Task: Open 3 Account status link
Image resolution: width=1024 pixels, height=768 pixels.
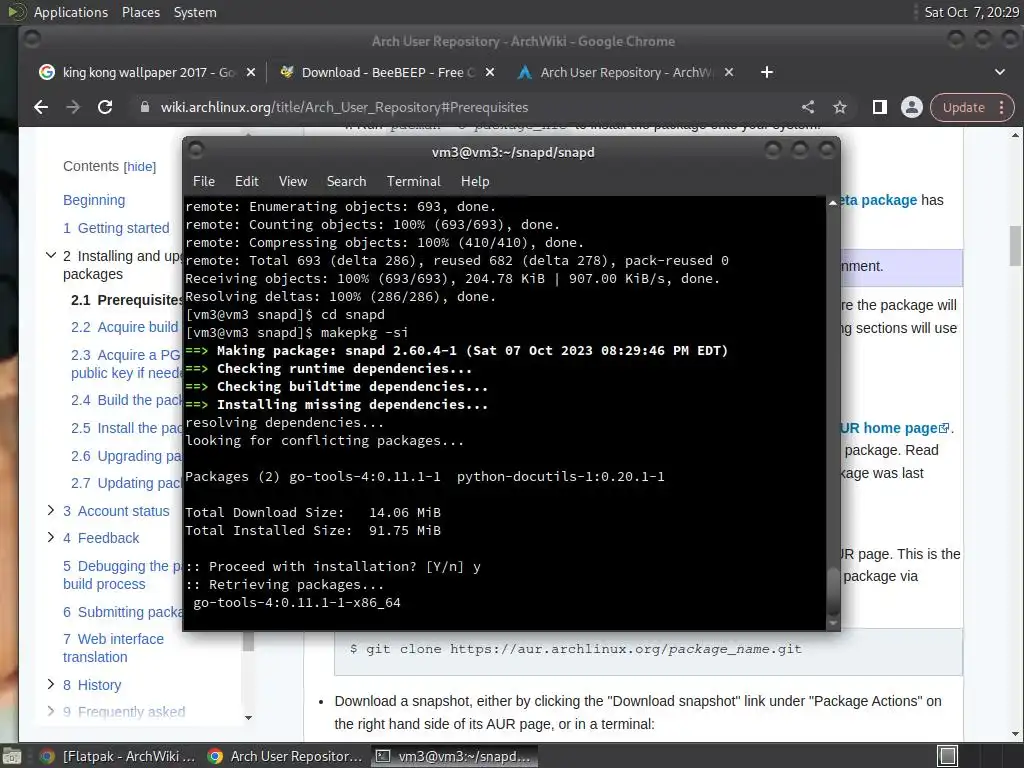Action: click(x=116, y=511)
